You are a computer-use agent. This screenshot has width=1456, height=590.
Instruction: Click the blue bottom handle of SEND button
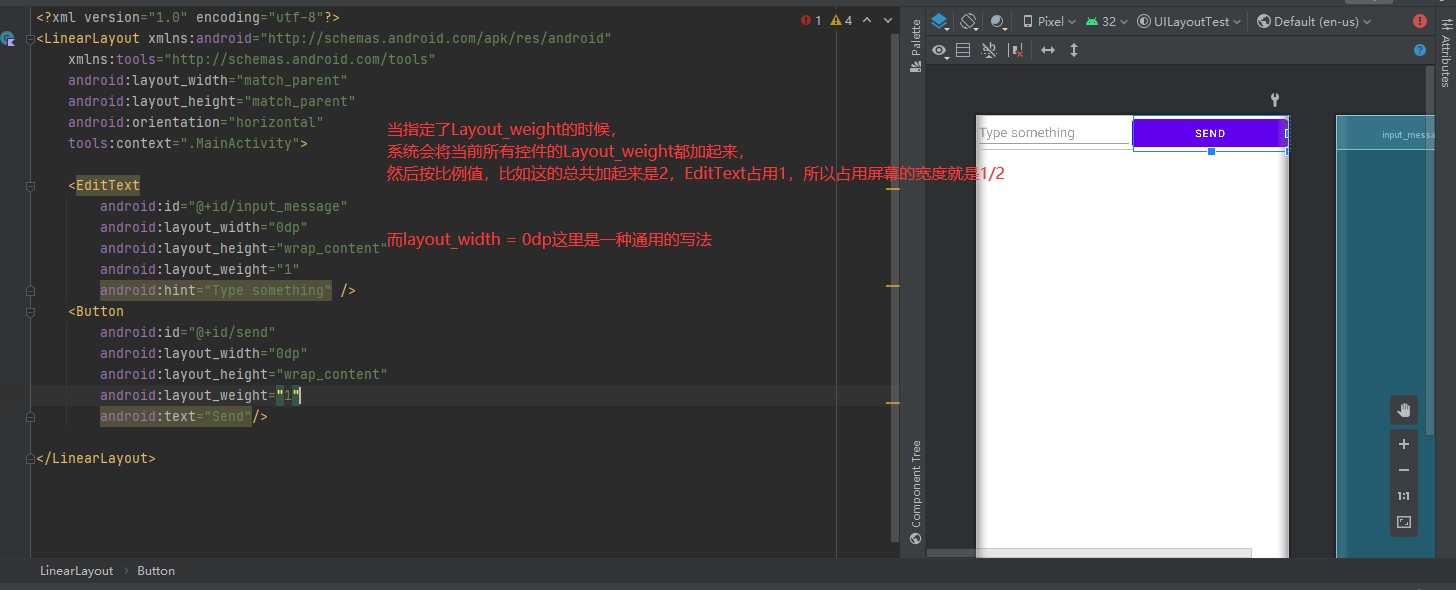point(1211,152)
